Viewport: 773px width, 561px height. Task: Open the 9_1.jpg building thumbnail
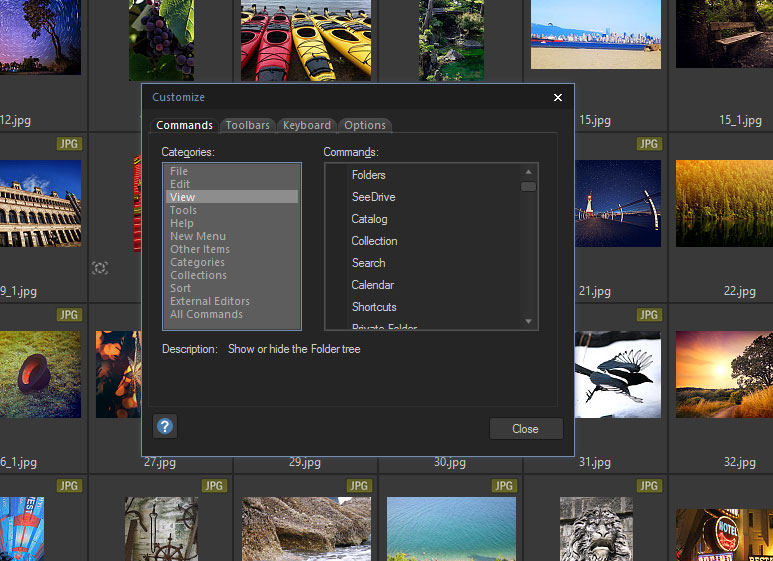[x=40, y=203]
